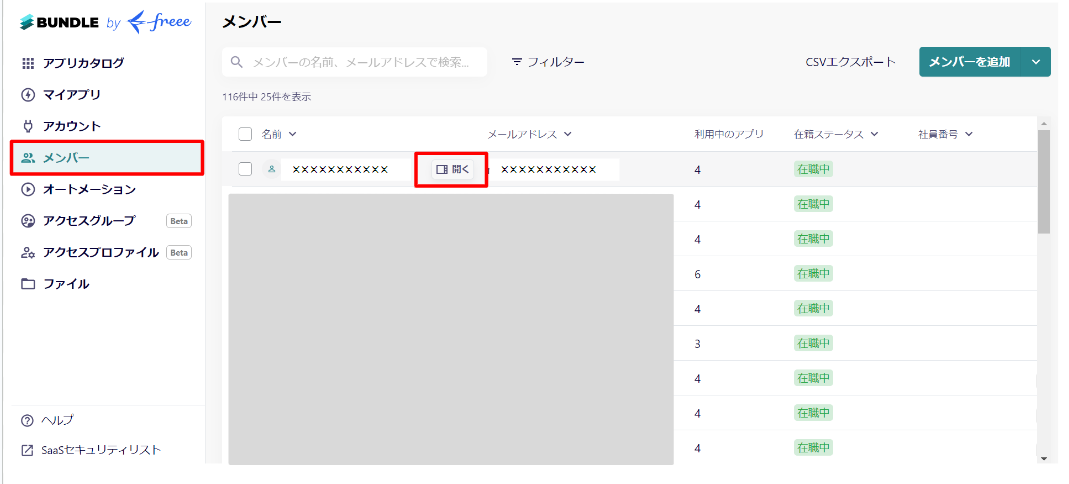Sort by 名前 column header
1069x484 pixels.
pyautogui.click(x=279, y=134)
